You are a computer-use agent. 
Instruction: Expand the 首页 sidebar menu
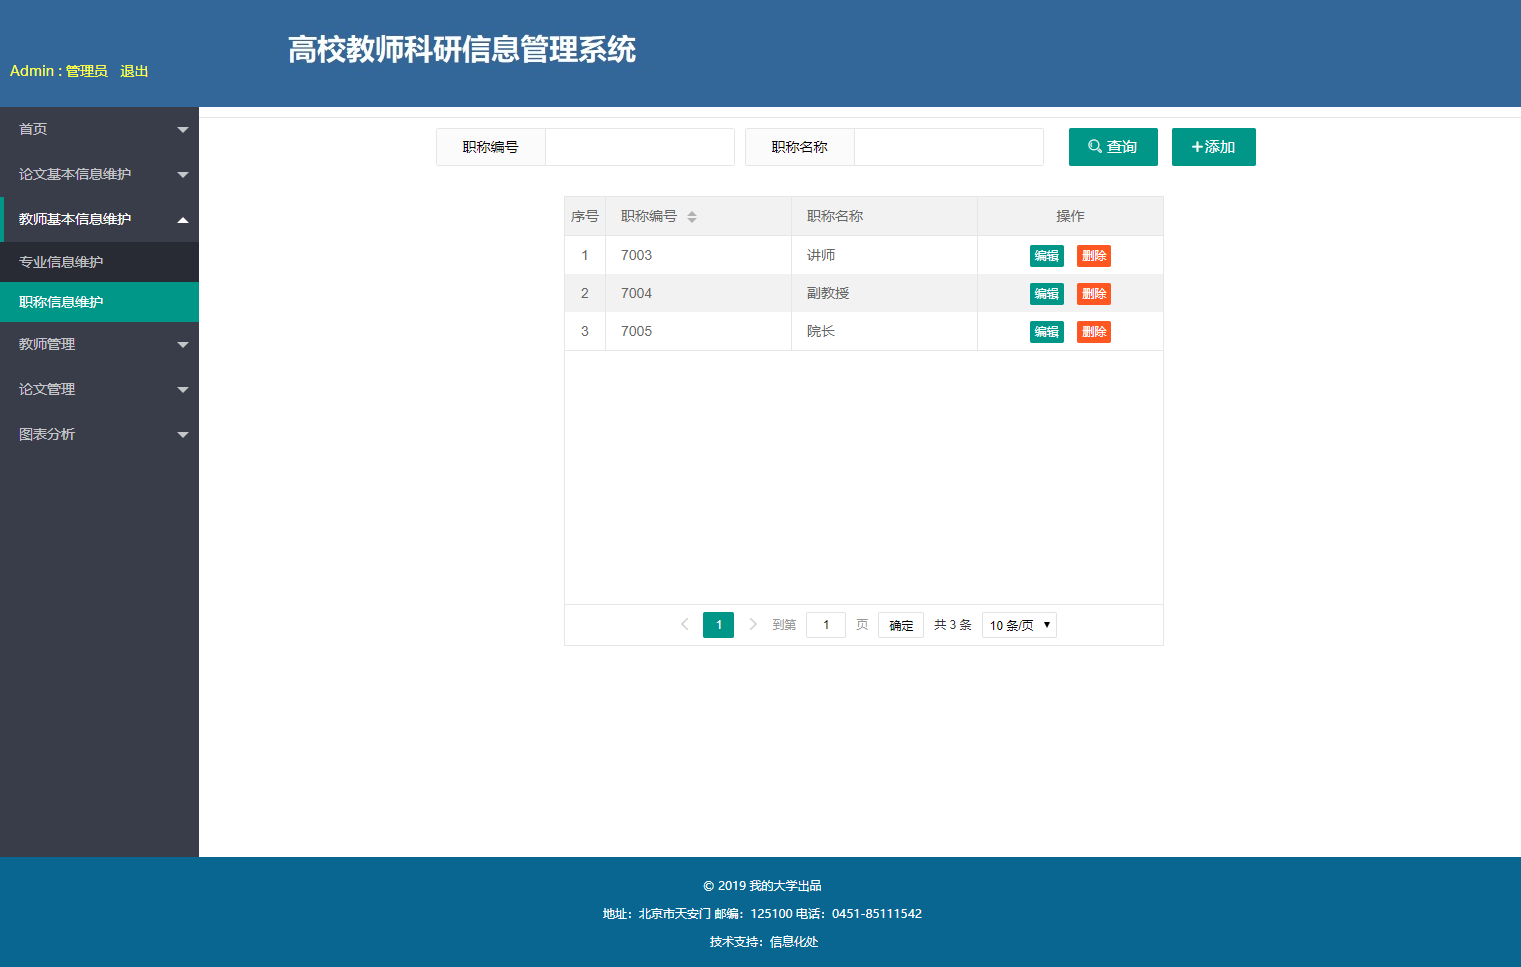coord(100,128)
